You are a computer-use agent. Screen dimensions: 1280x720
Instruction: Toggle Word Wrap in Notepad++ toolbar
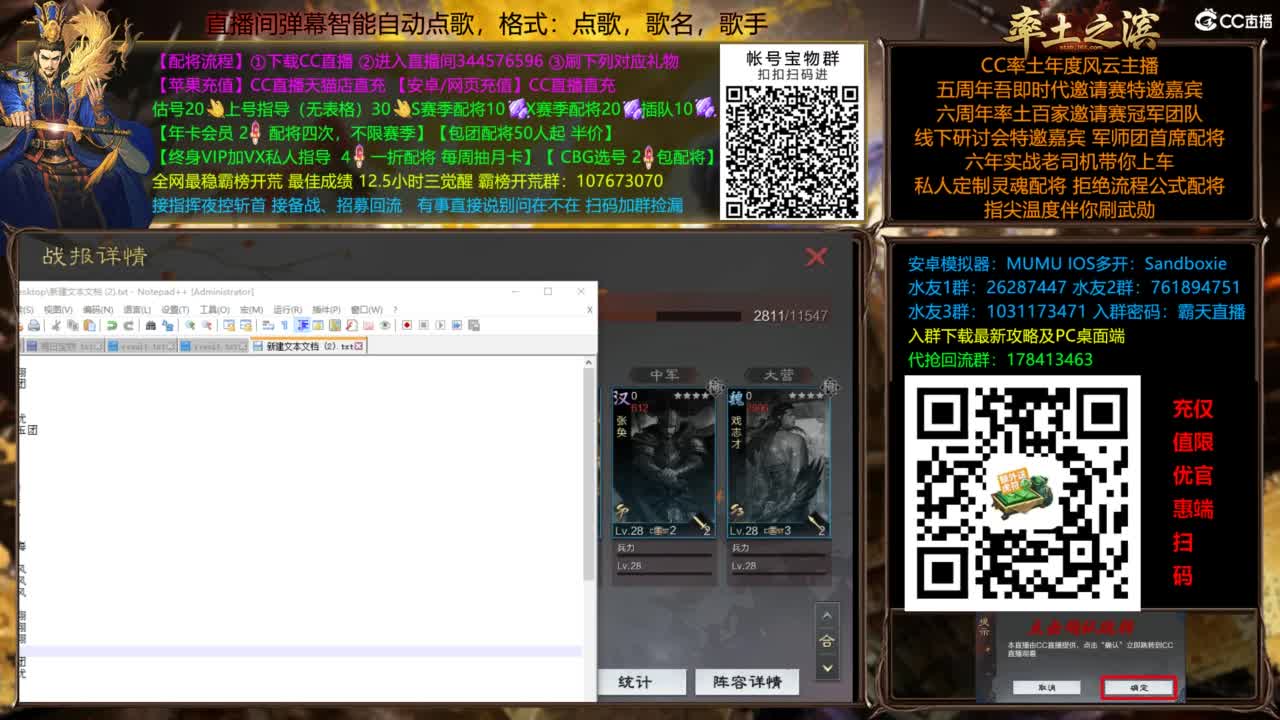pos(268,325)
